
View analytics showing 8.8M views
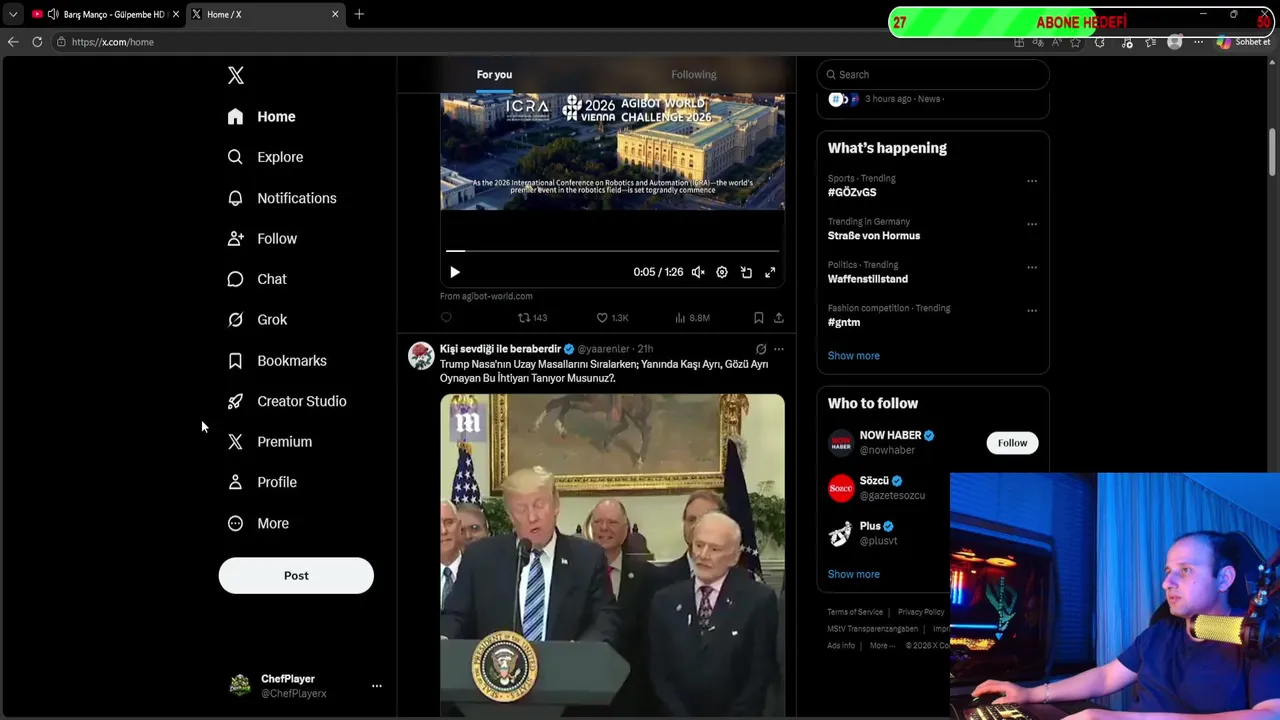(692, 318)
